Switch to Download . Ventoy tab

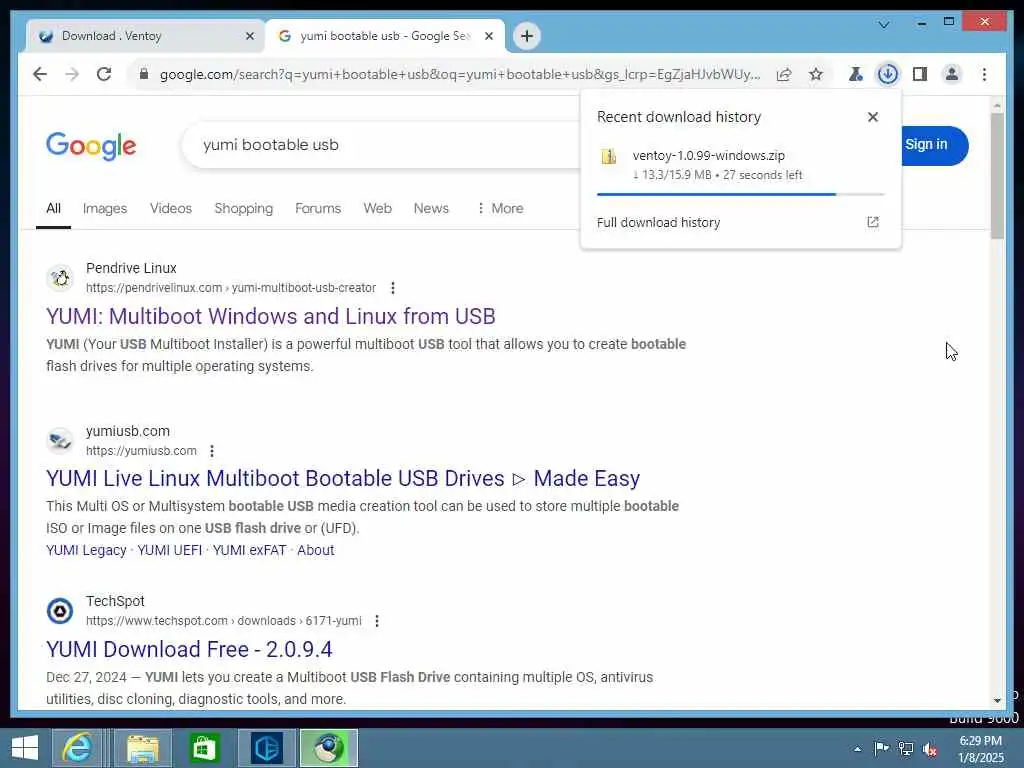pyautogui.click(x=146, y=36)
